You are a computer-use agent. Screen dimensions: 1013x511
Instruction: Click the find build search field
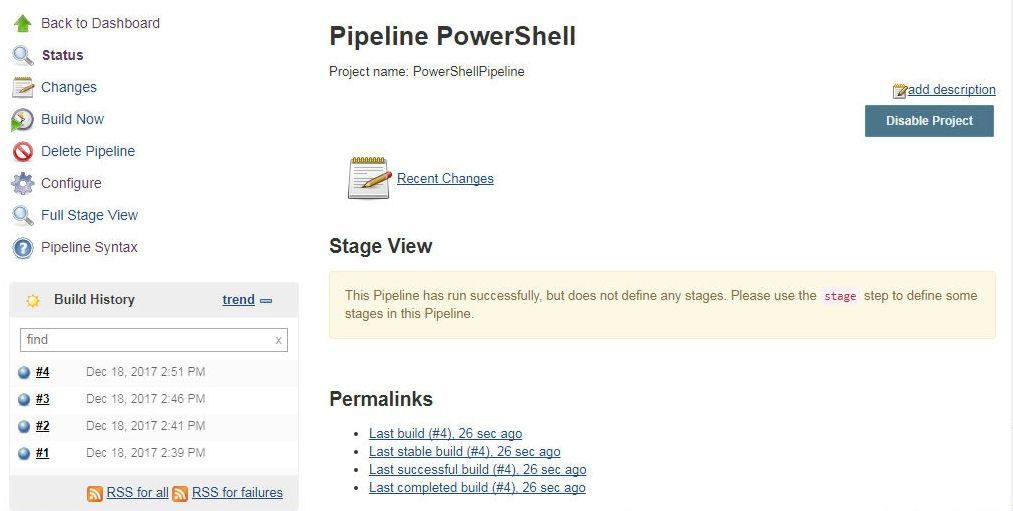tap(154, 340)
